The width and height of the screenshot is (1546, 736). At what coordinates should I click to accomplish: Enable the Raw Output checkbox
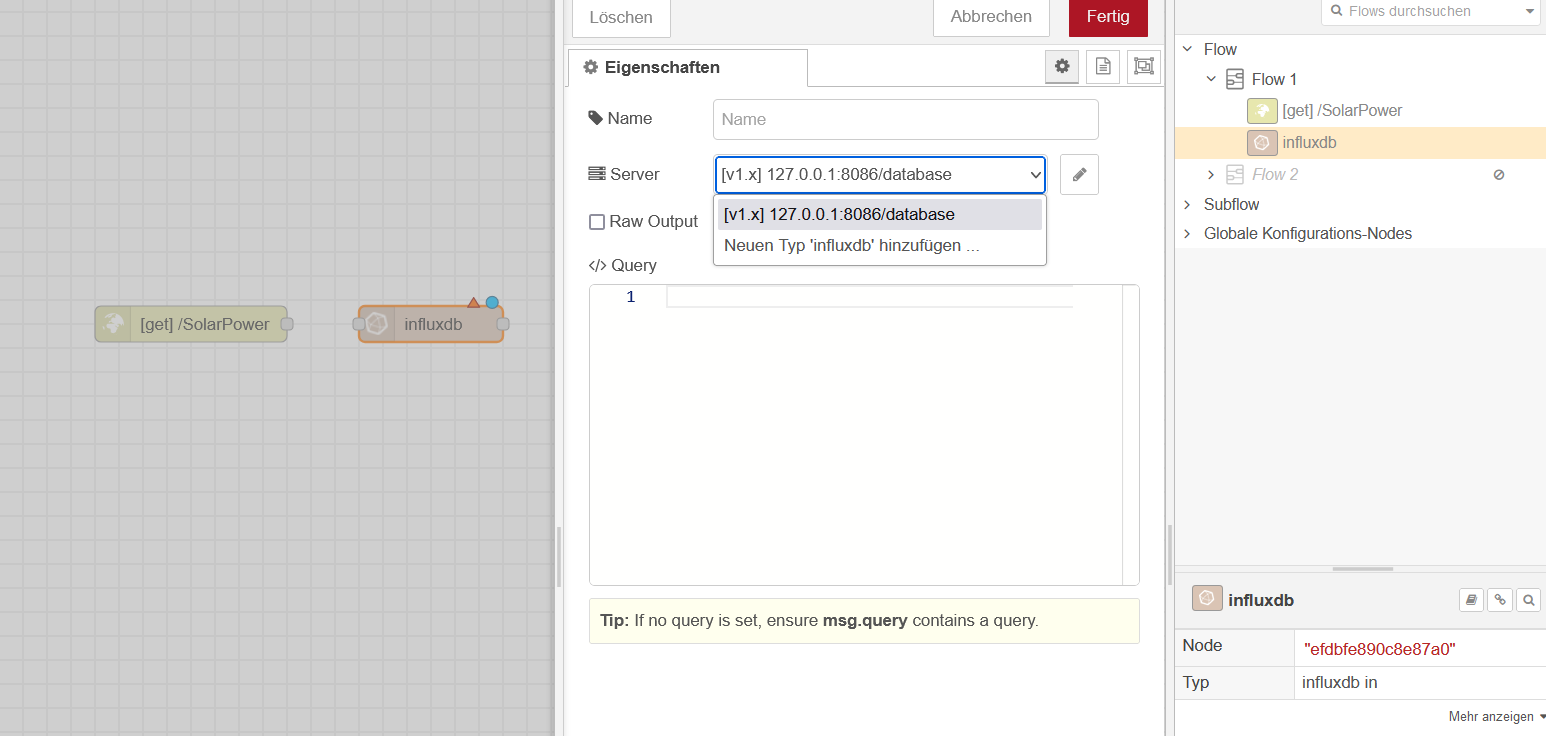pyautogui.click(x=597, y=222)
